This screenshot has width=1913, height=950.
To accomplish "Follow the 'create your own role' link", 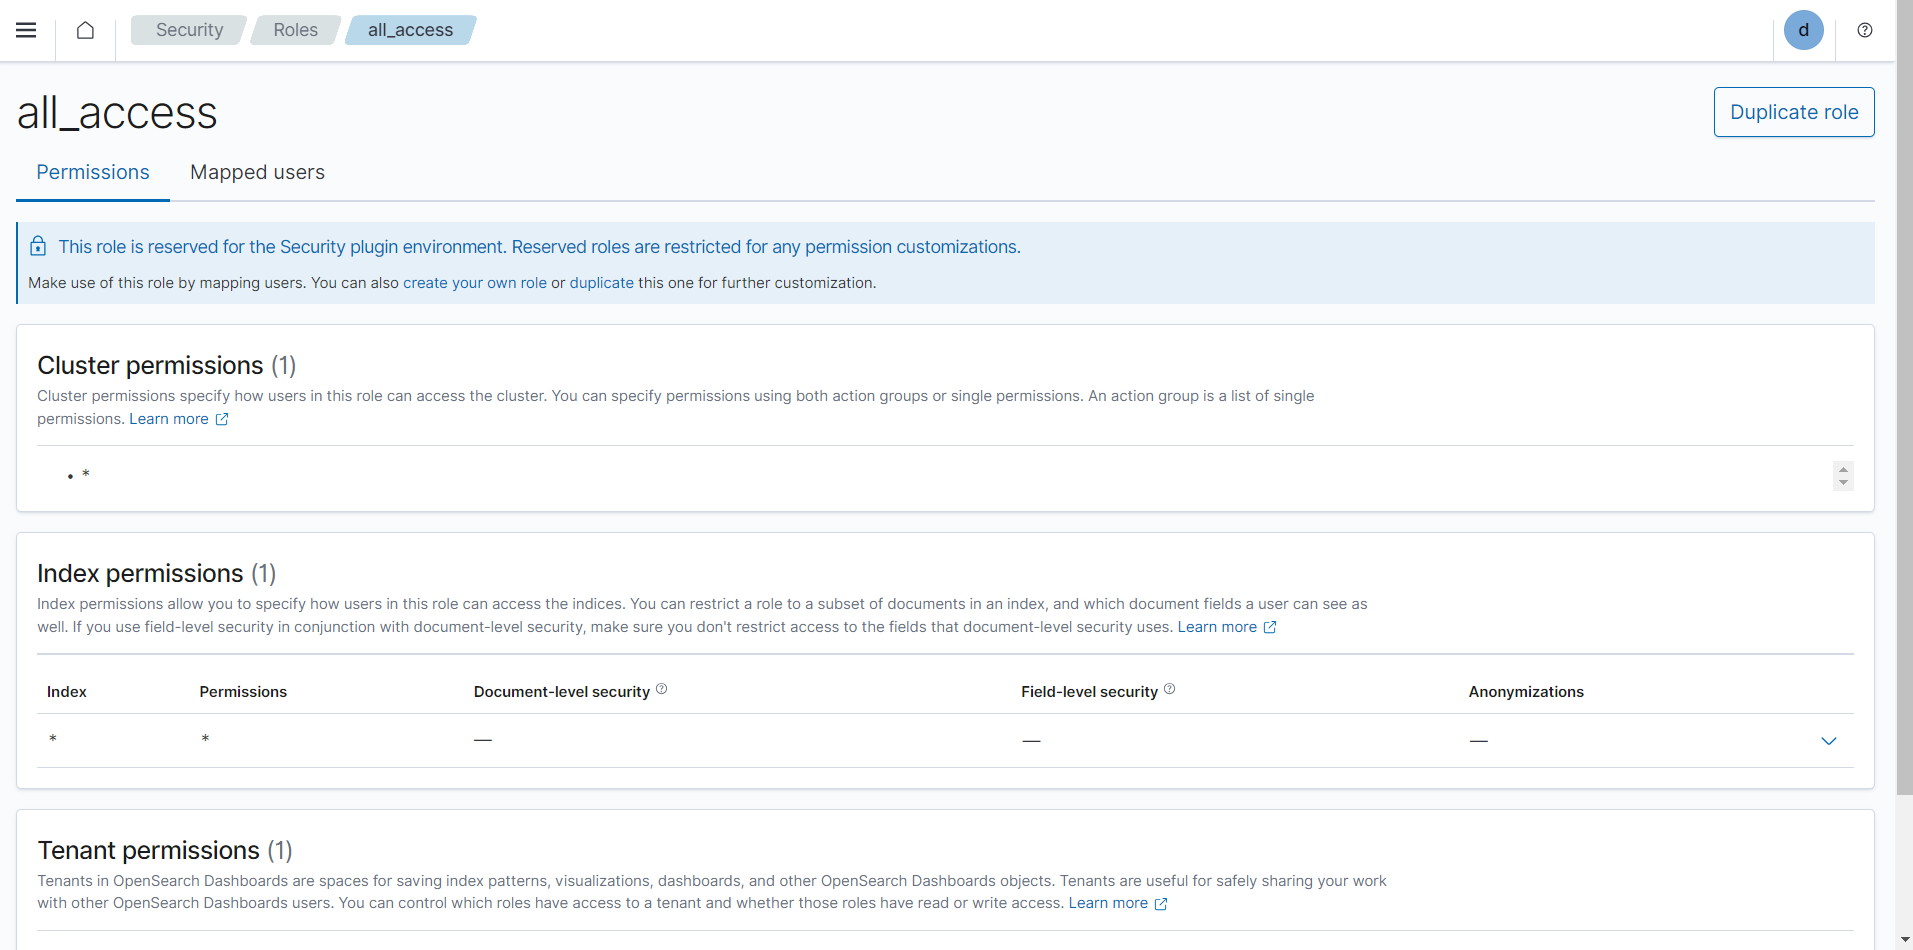I will pyautogui.click(x=474, y=283).
